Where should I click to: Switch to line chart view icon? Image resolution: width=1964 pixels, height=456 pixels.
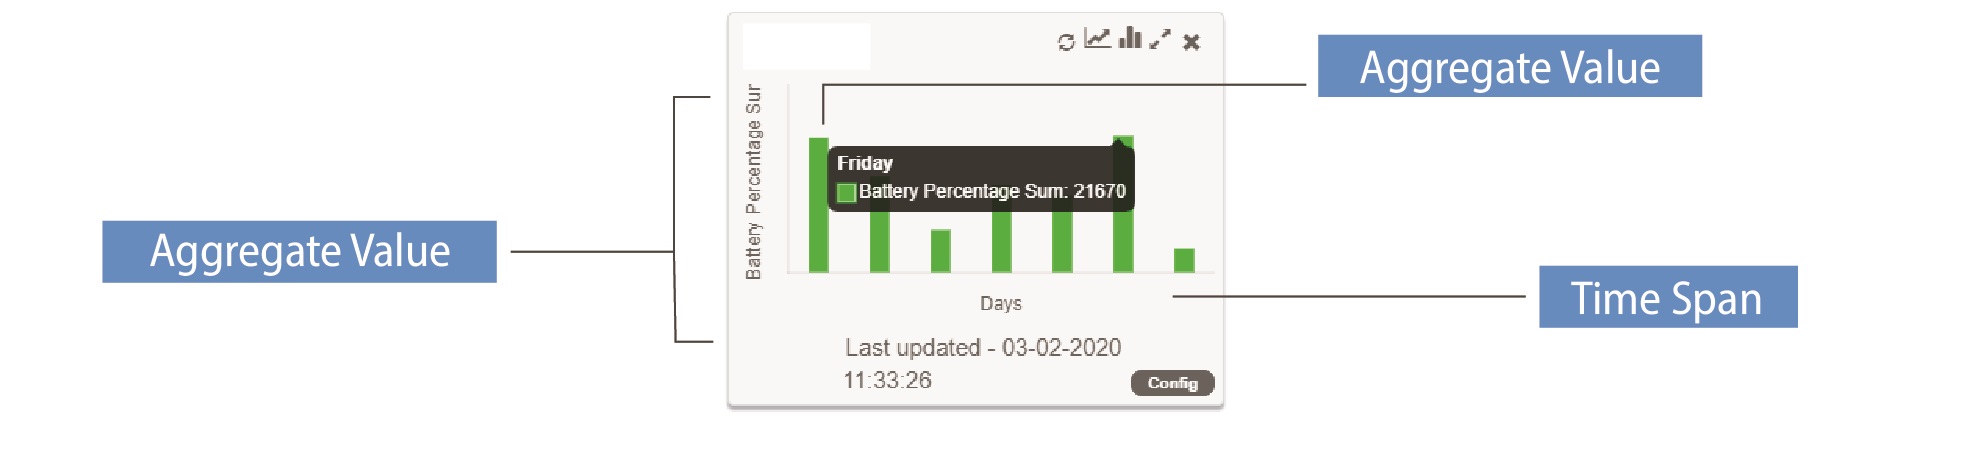(1098, 39)
